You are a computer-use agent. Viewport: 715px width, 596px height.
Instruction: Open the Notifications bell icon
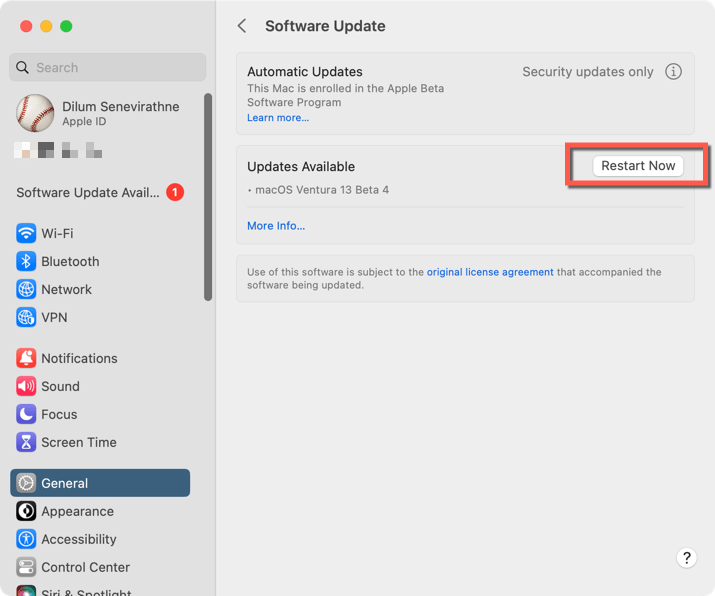(x=26, y=358)
